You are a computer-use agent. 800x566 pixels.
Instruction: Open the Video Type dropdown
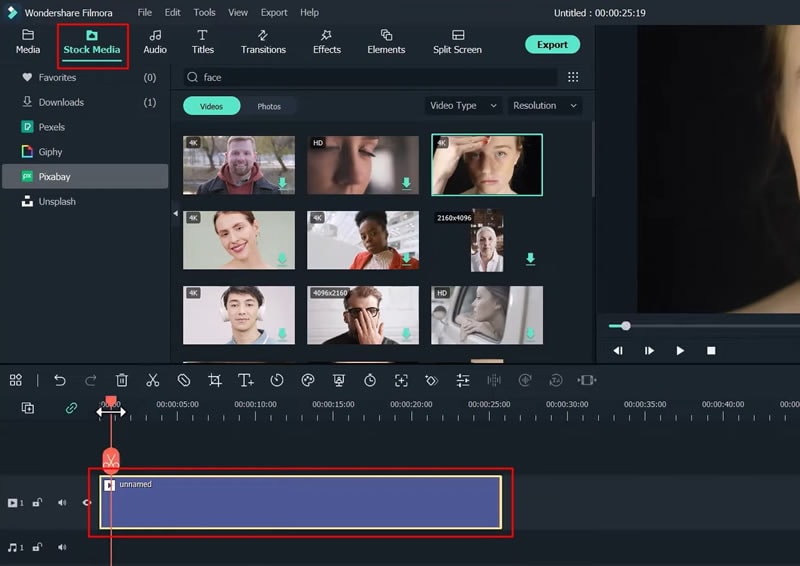click(x=463, y=106)
